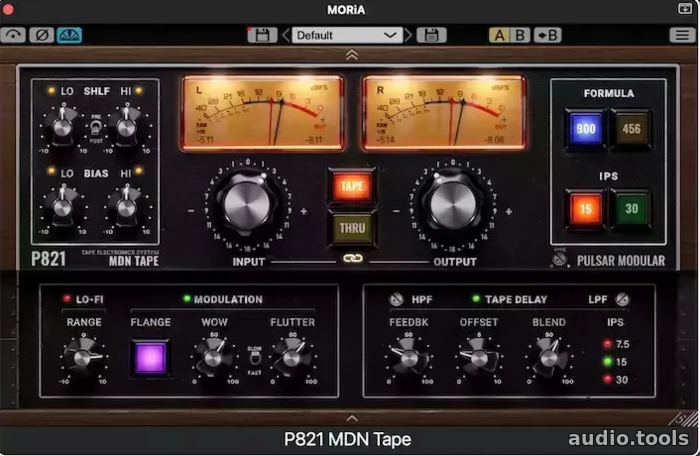Toggle the LO SHLF LED
The width and height of the screenshot is (700, 456).
[x=51, y=91]
